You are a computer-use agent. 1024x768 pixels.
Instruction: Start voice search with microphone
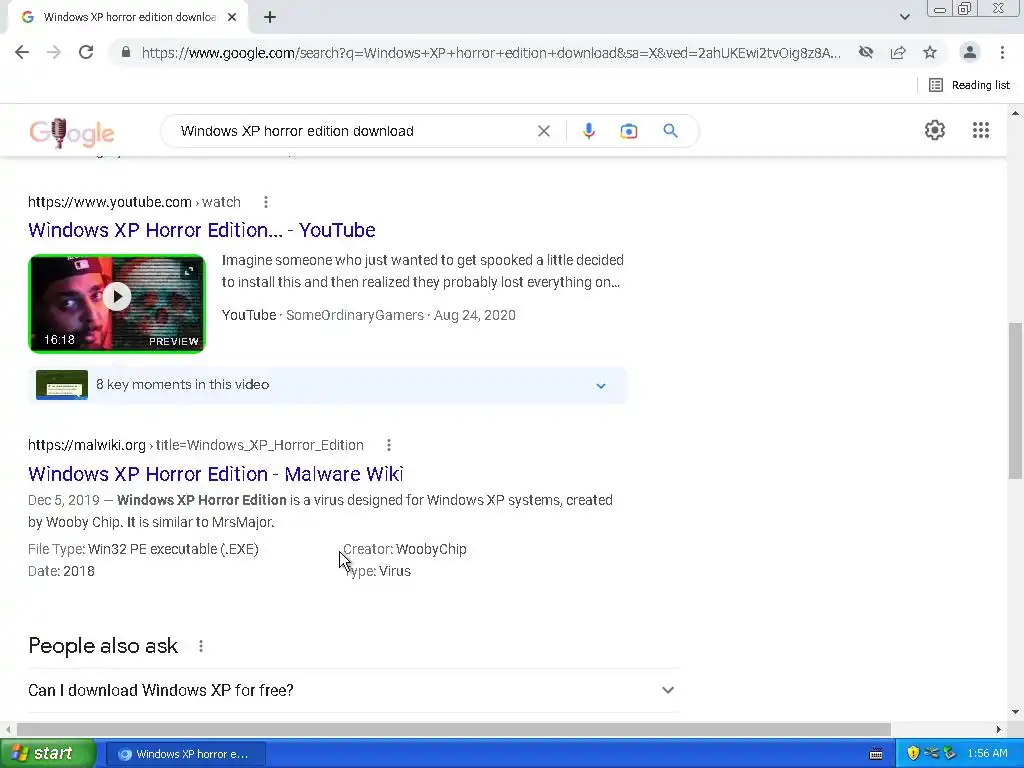pos(588,131)
